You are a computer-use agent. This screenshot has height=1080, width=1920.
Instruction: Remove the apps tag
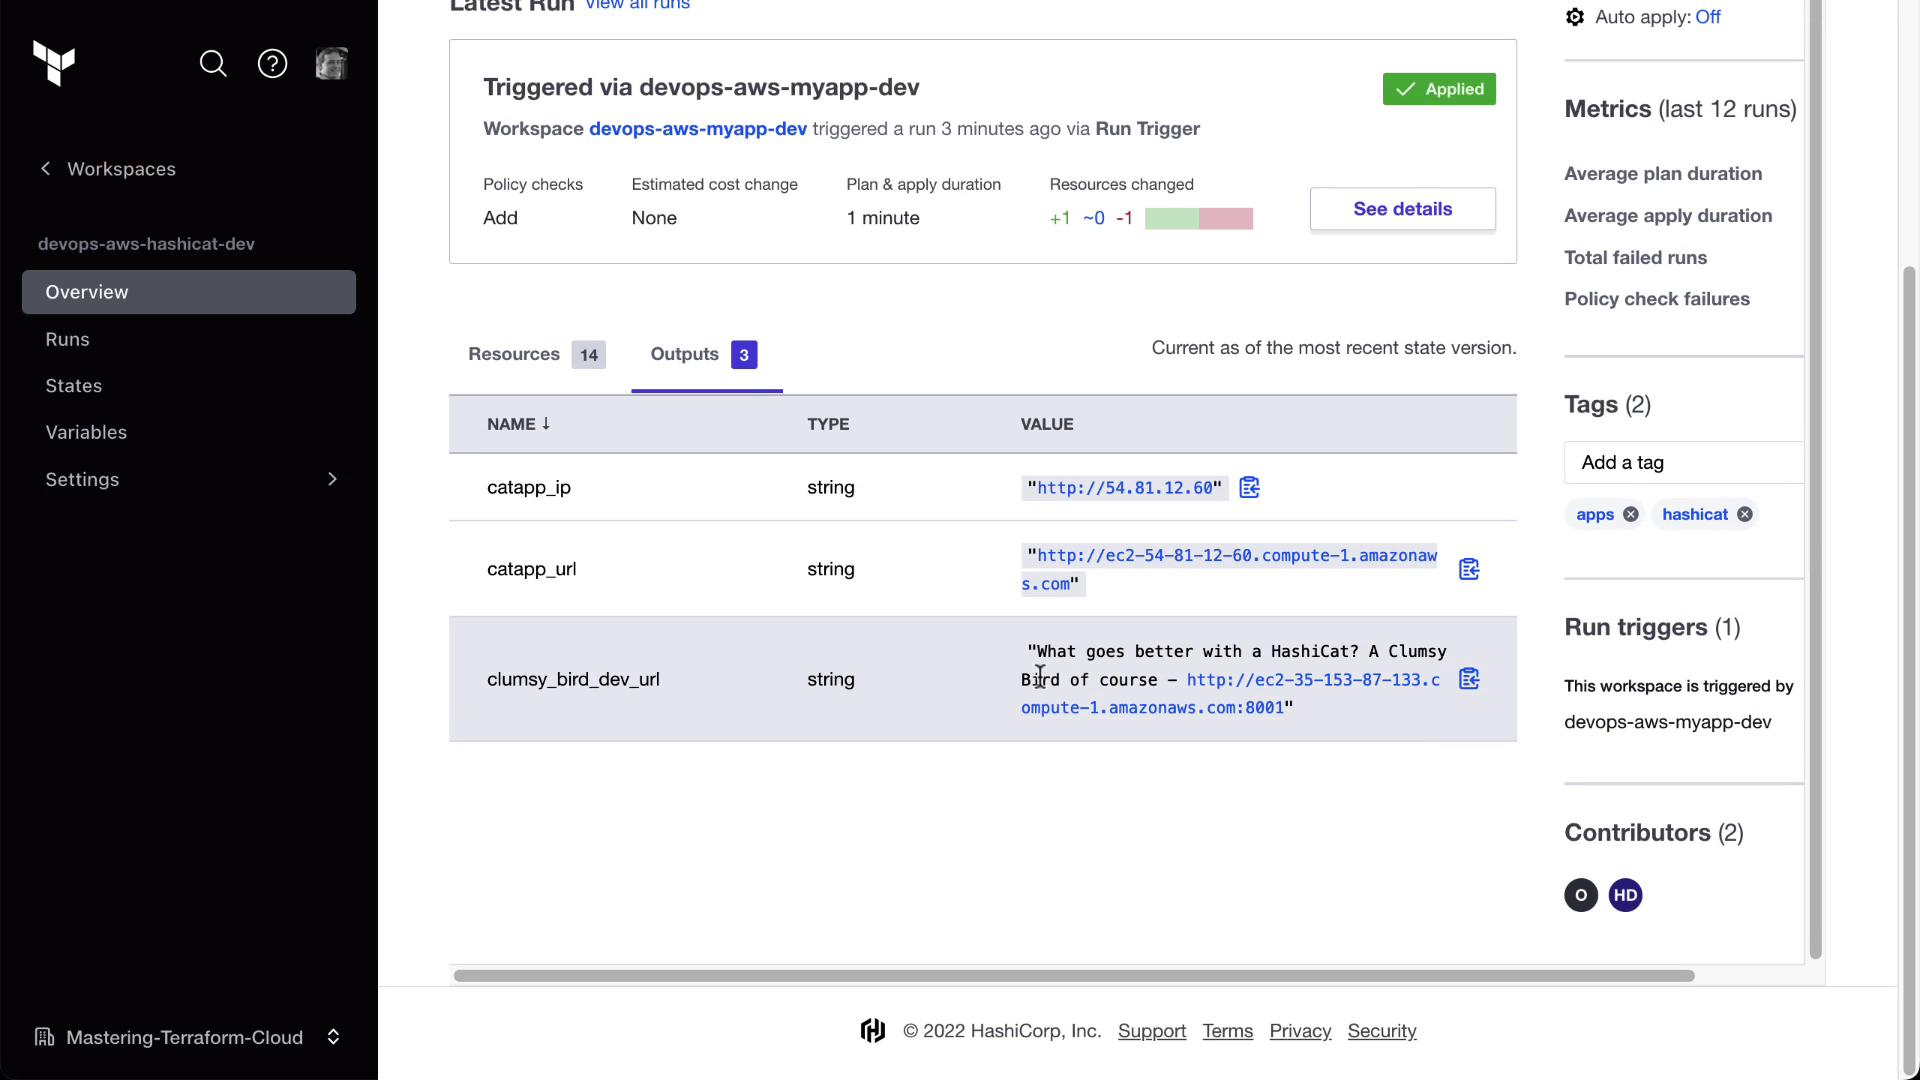[x=1630, y=514]
